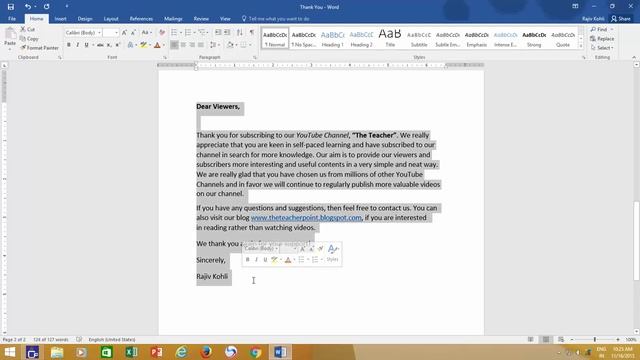640x360 pixels.
Task: Apply the Heading 1 style
Action: click(x=333, y=38)
